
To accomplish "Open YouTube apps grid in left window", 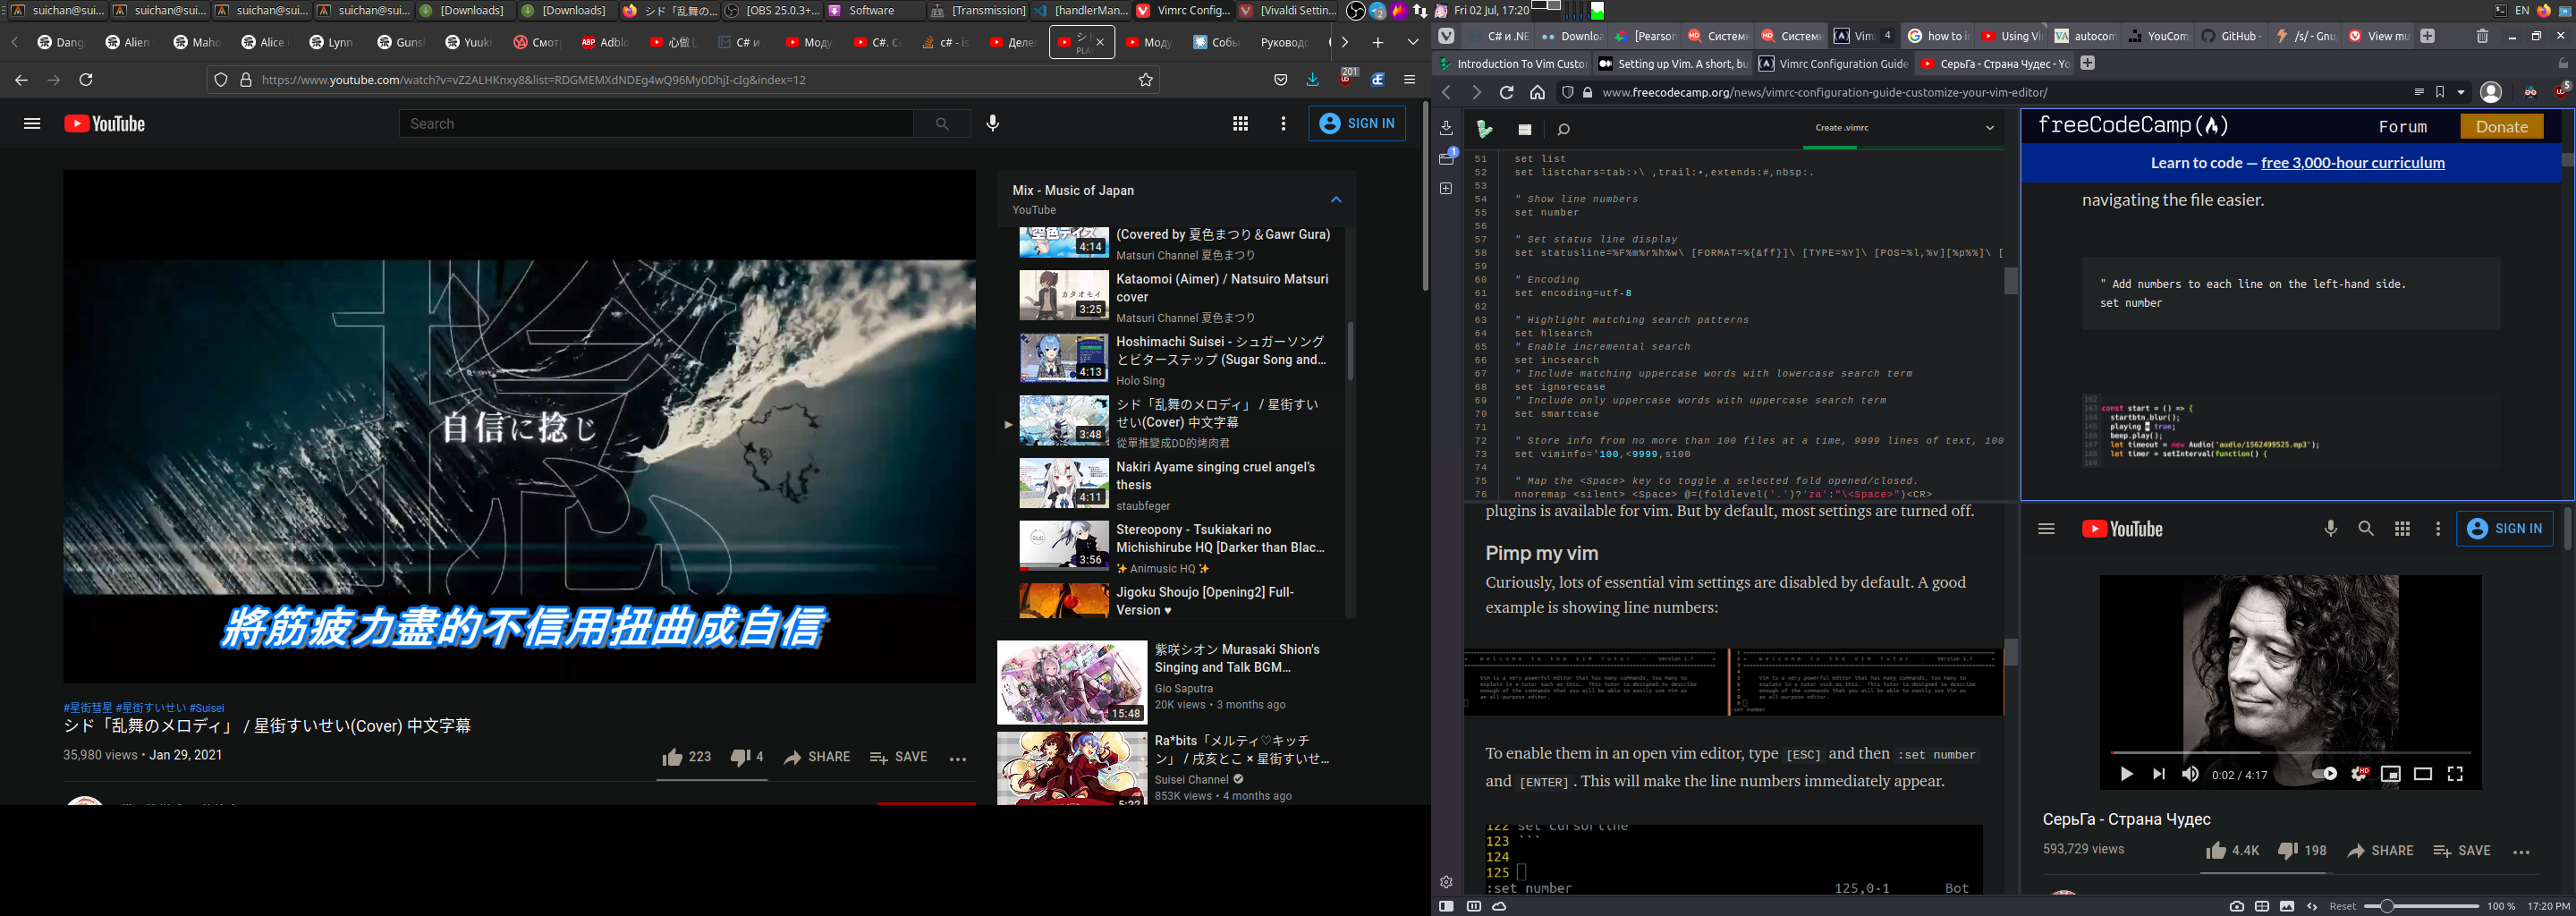I will (1240, 123).
